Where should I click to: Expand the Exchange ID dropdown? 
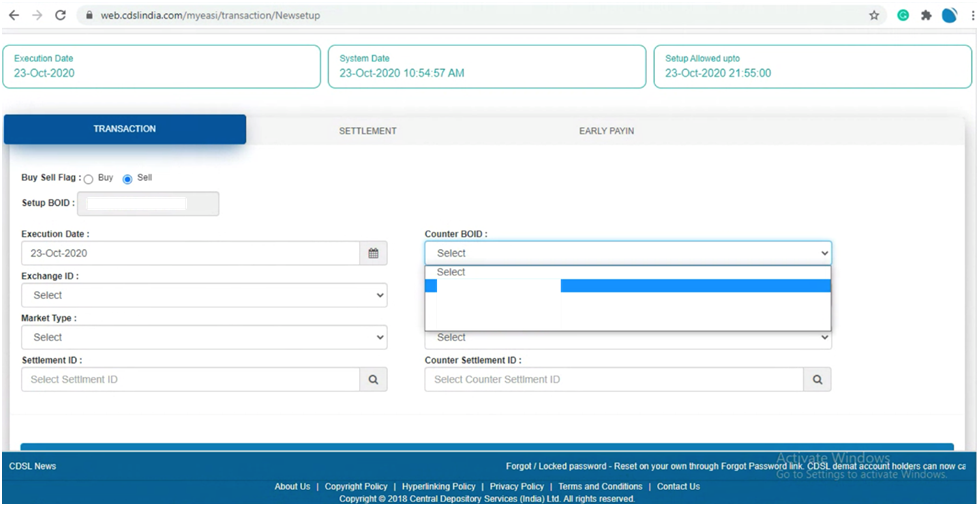click(x=204, y=296)
